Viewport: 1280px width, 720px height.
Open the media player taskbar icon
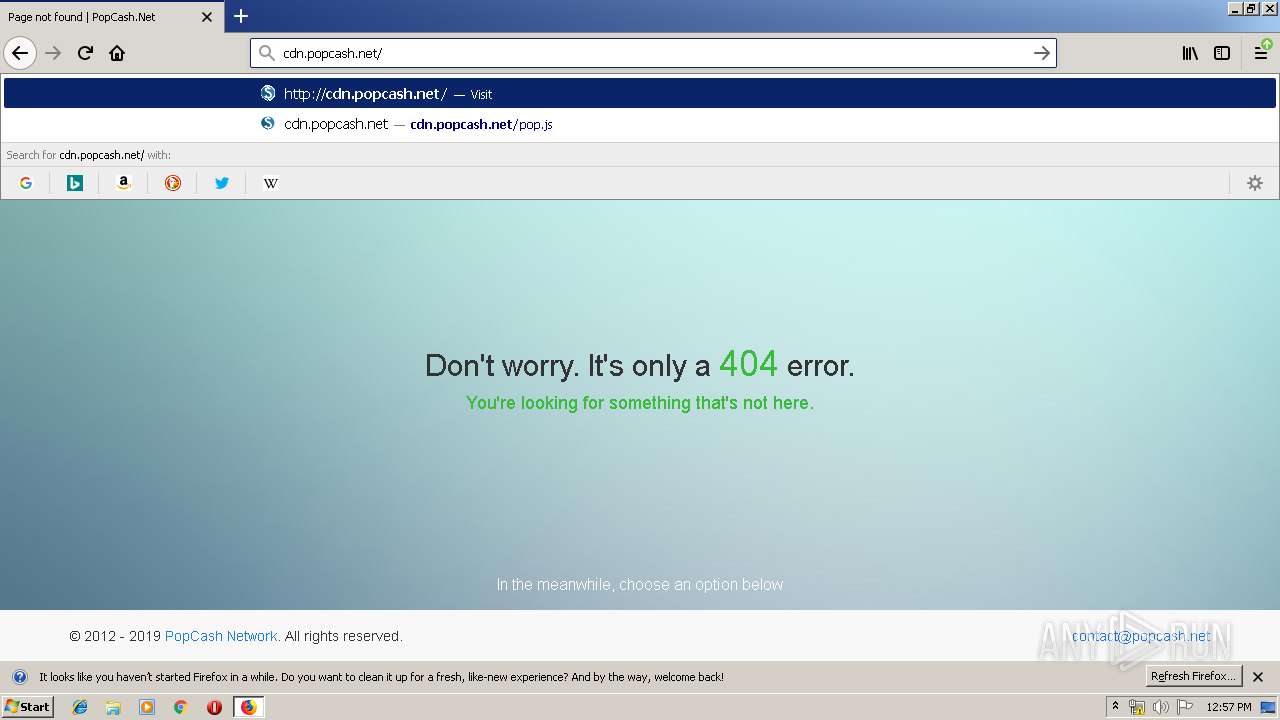click(x=147, y=707)
